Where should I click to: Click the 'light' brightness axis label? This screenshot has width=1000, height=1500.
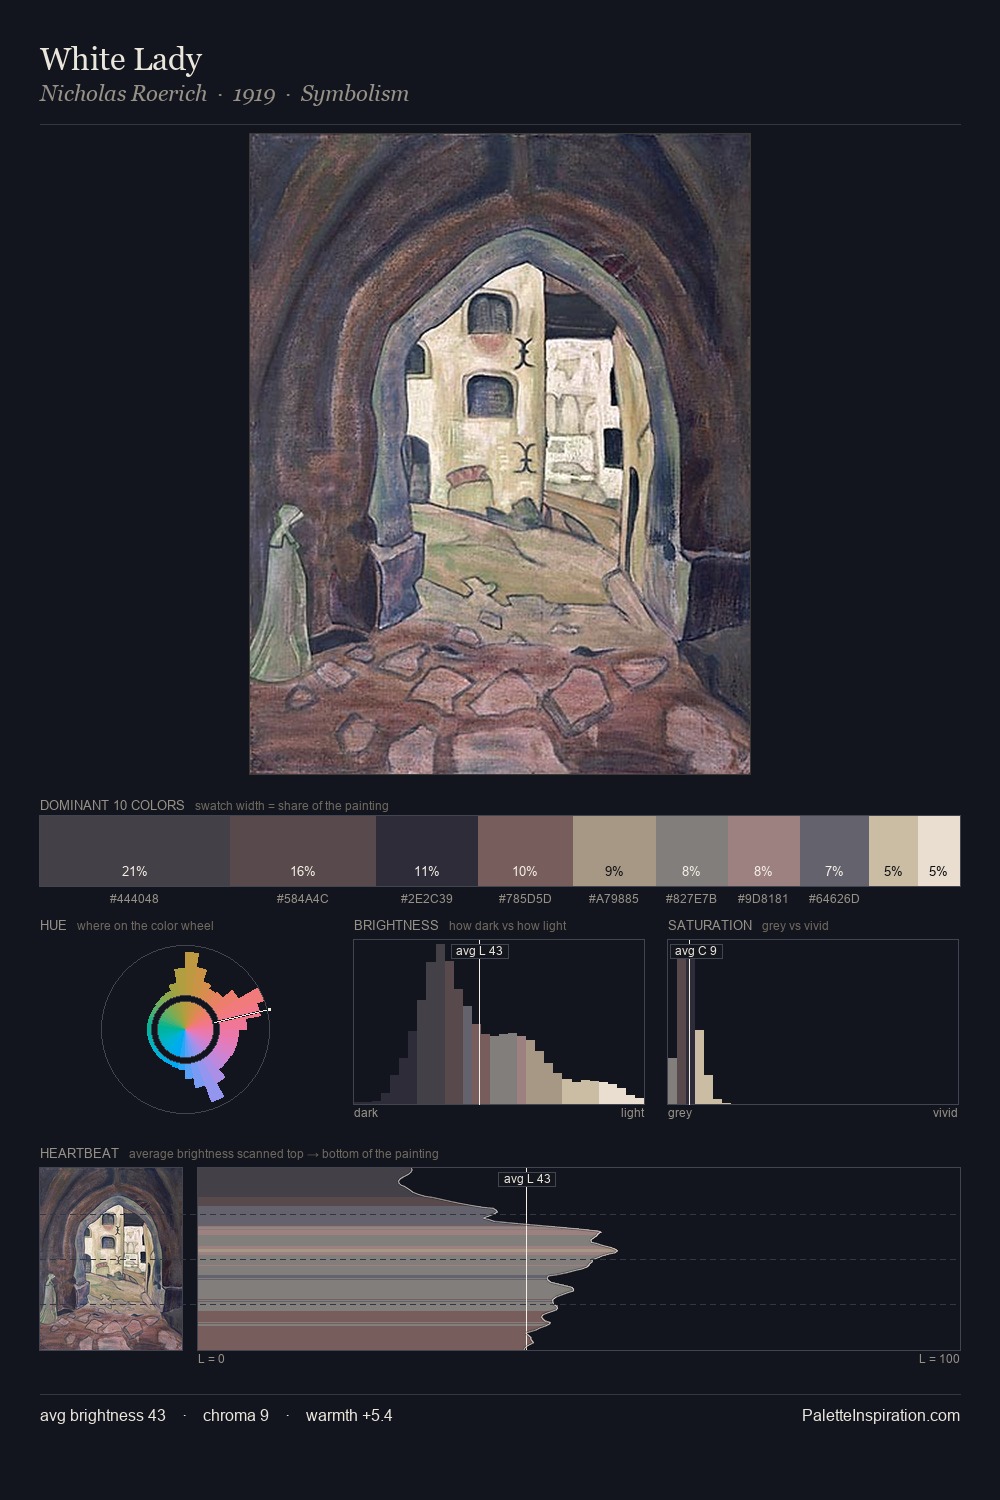pos(633,1113)
